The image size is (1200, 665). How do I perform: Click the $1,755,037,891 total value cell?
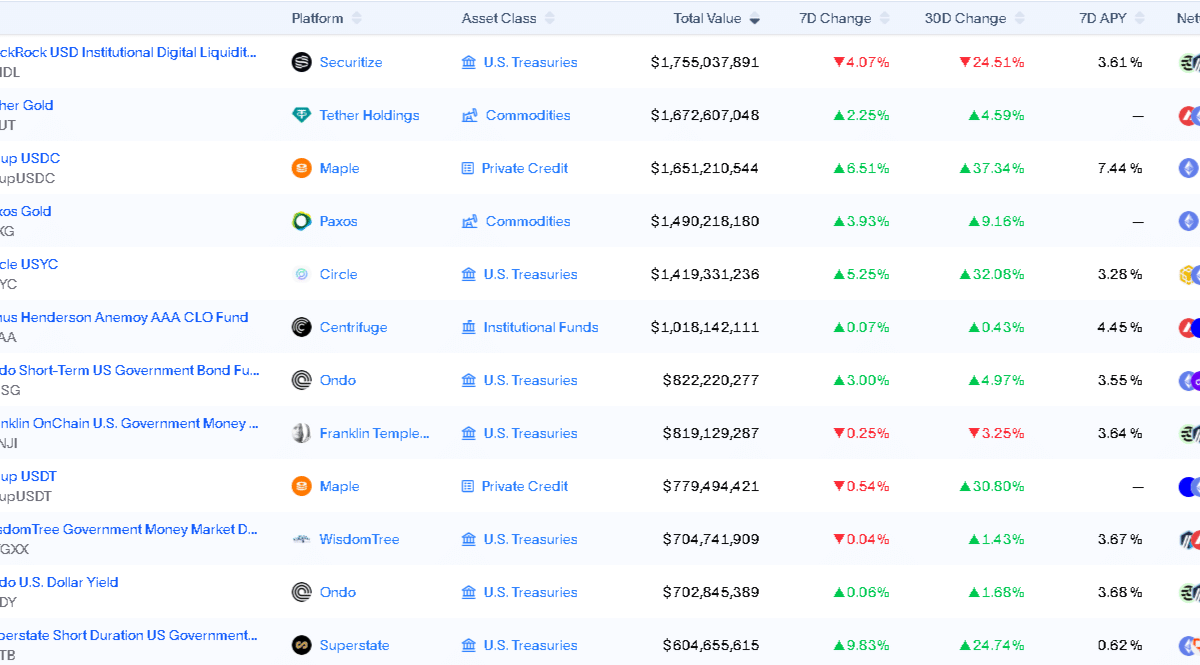click(704, 62)
